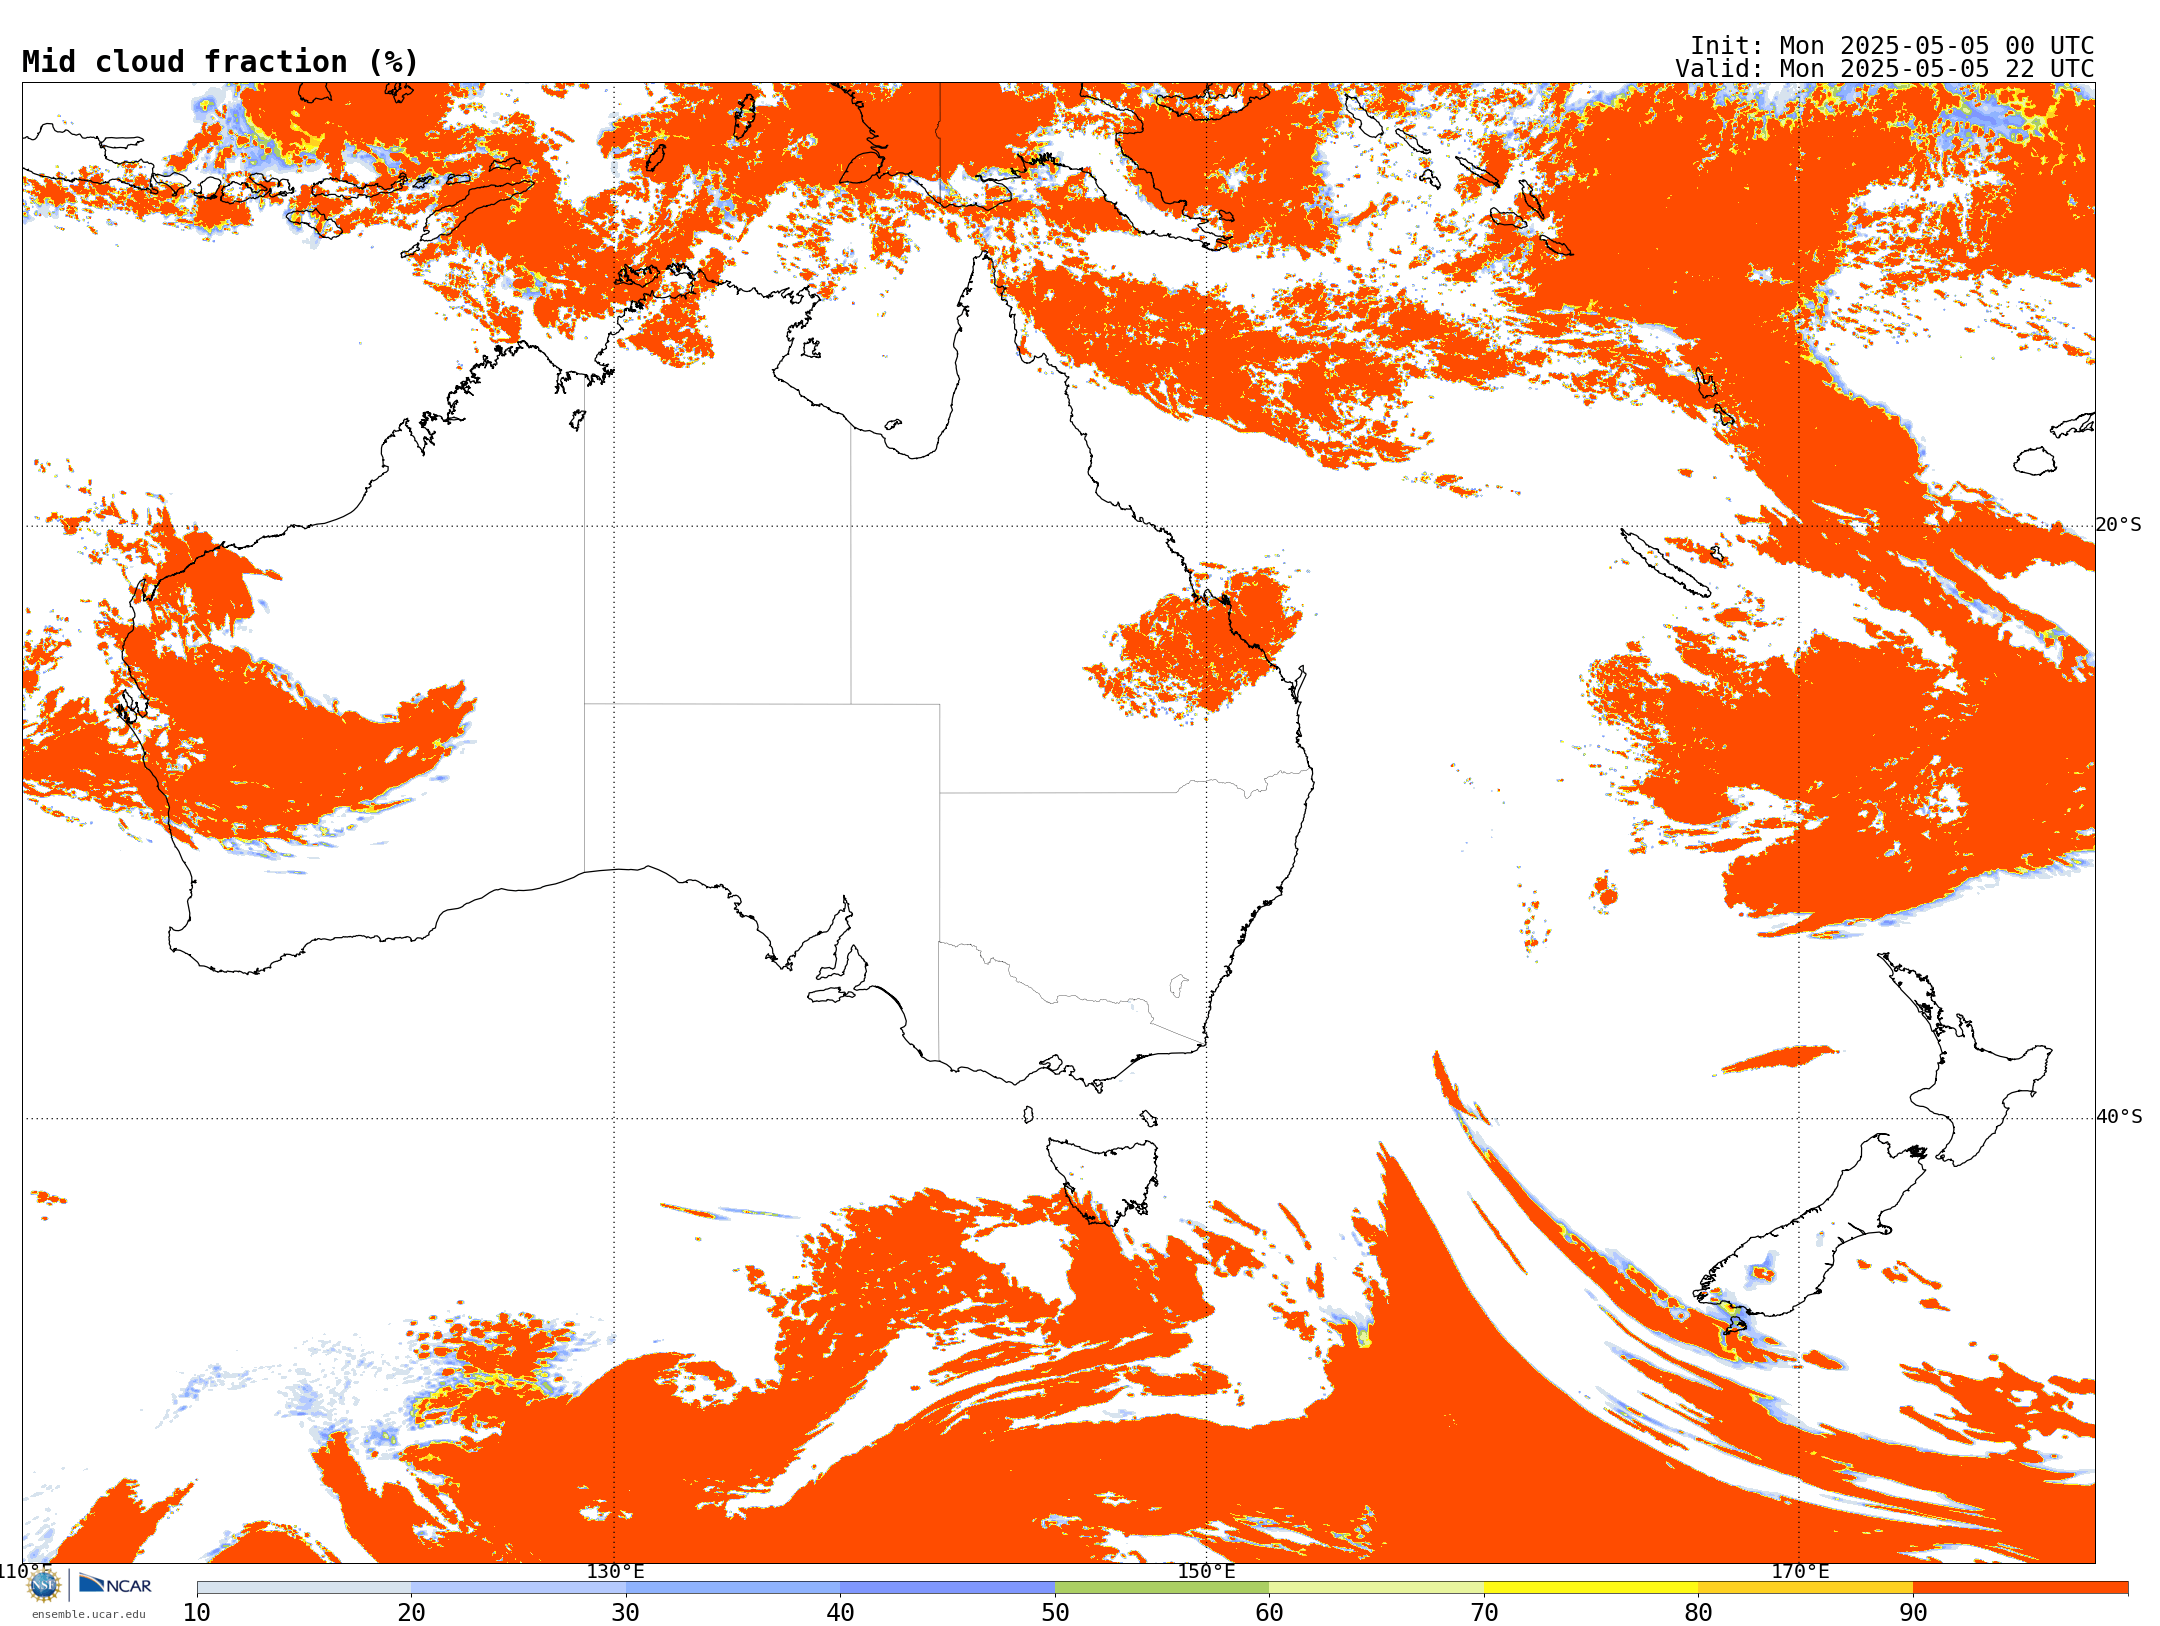The image size is (2160, 1626).
Task: Click the 40°S latitude label
Action: click(x=2119, y=1117)
